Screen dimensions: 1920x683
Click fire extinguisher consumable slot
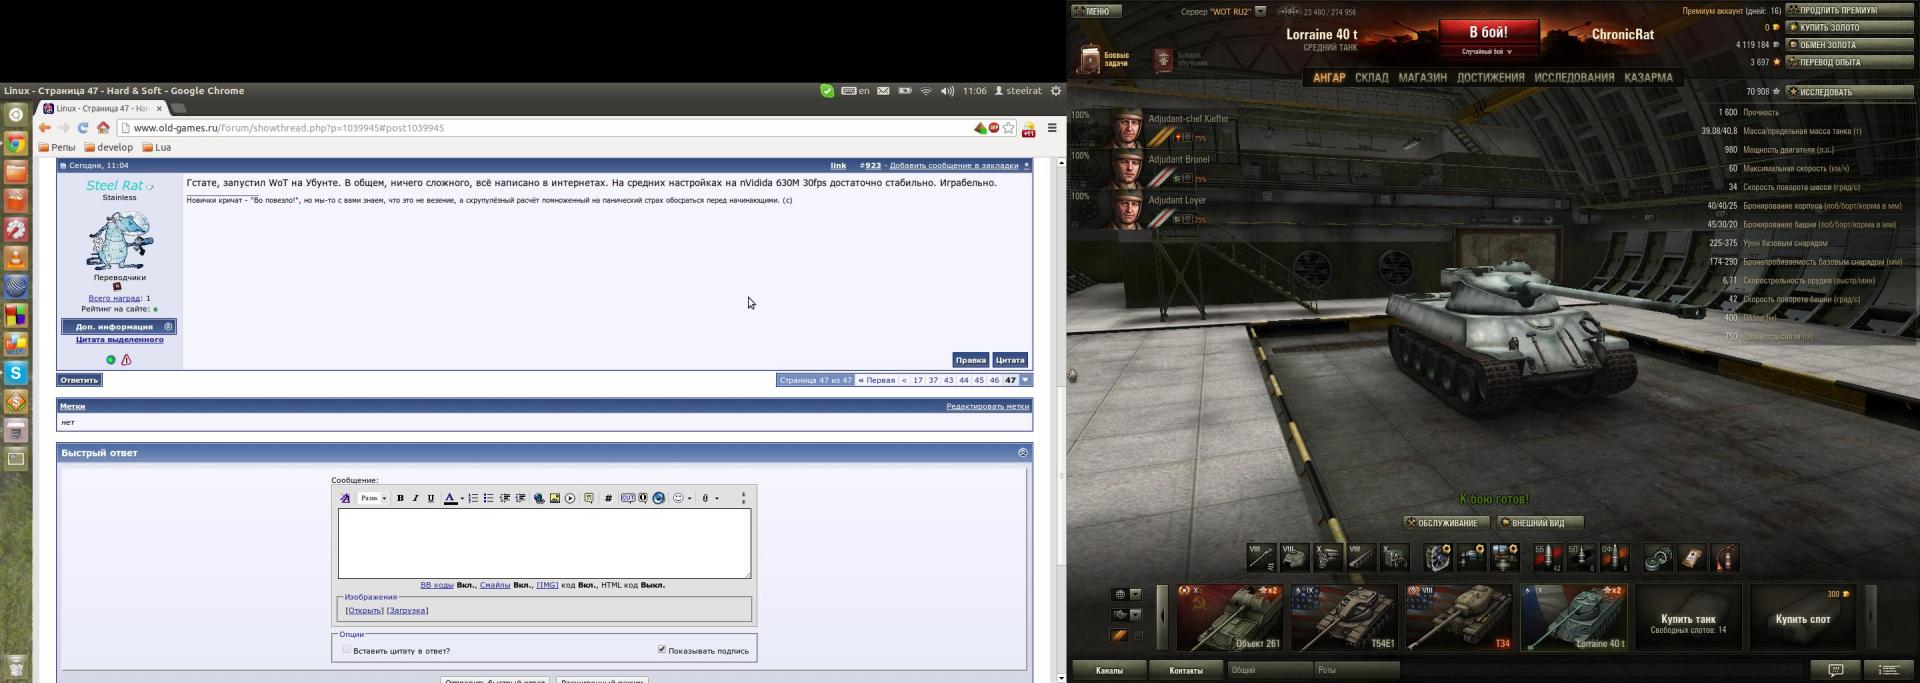[x=1725, y=558]
